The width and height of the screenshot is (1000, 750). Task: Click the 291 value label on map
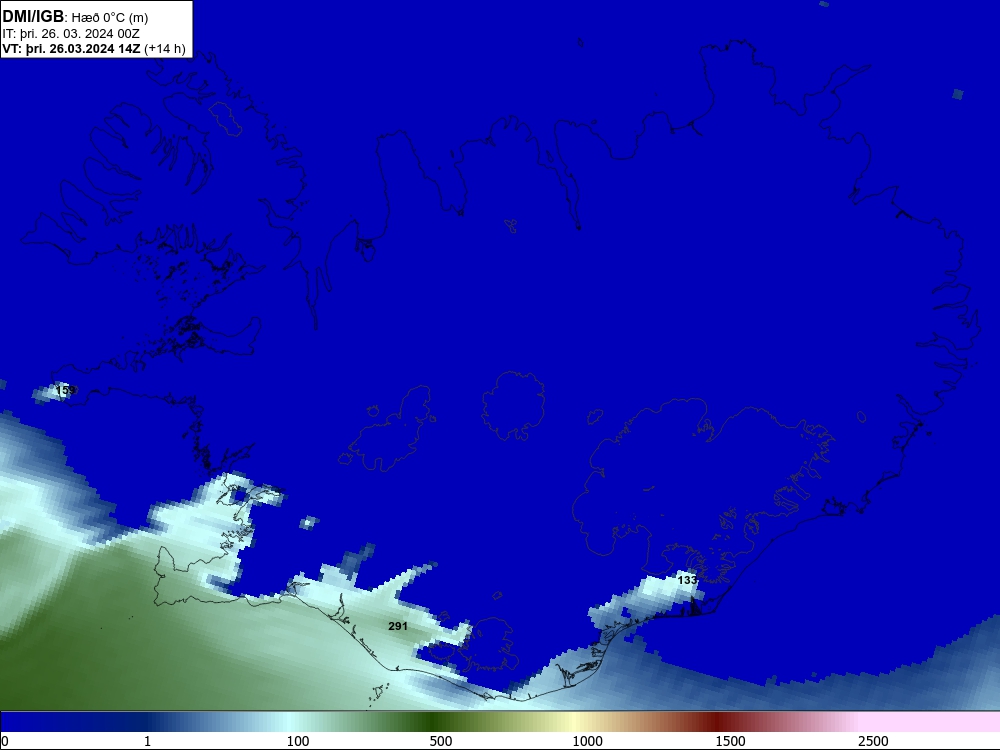[x=398, y=626]
